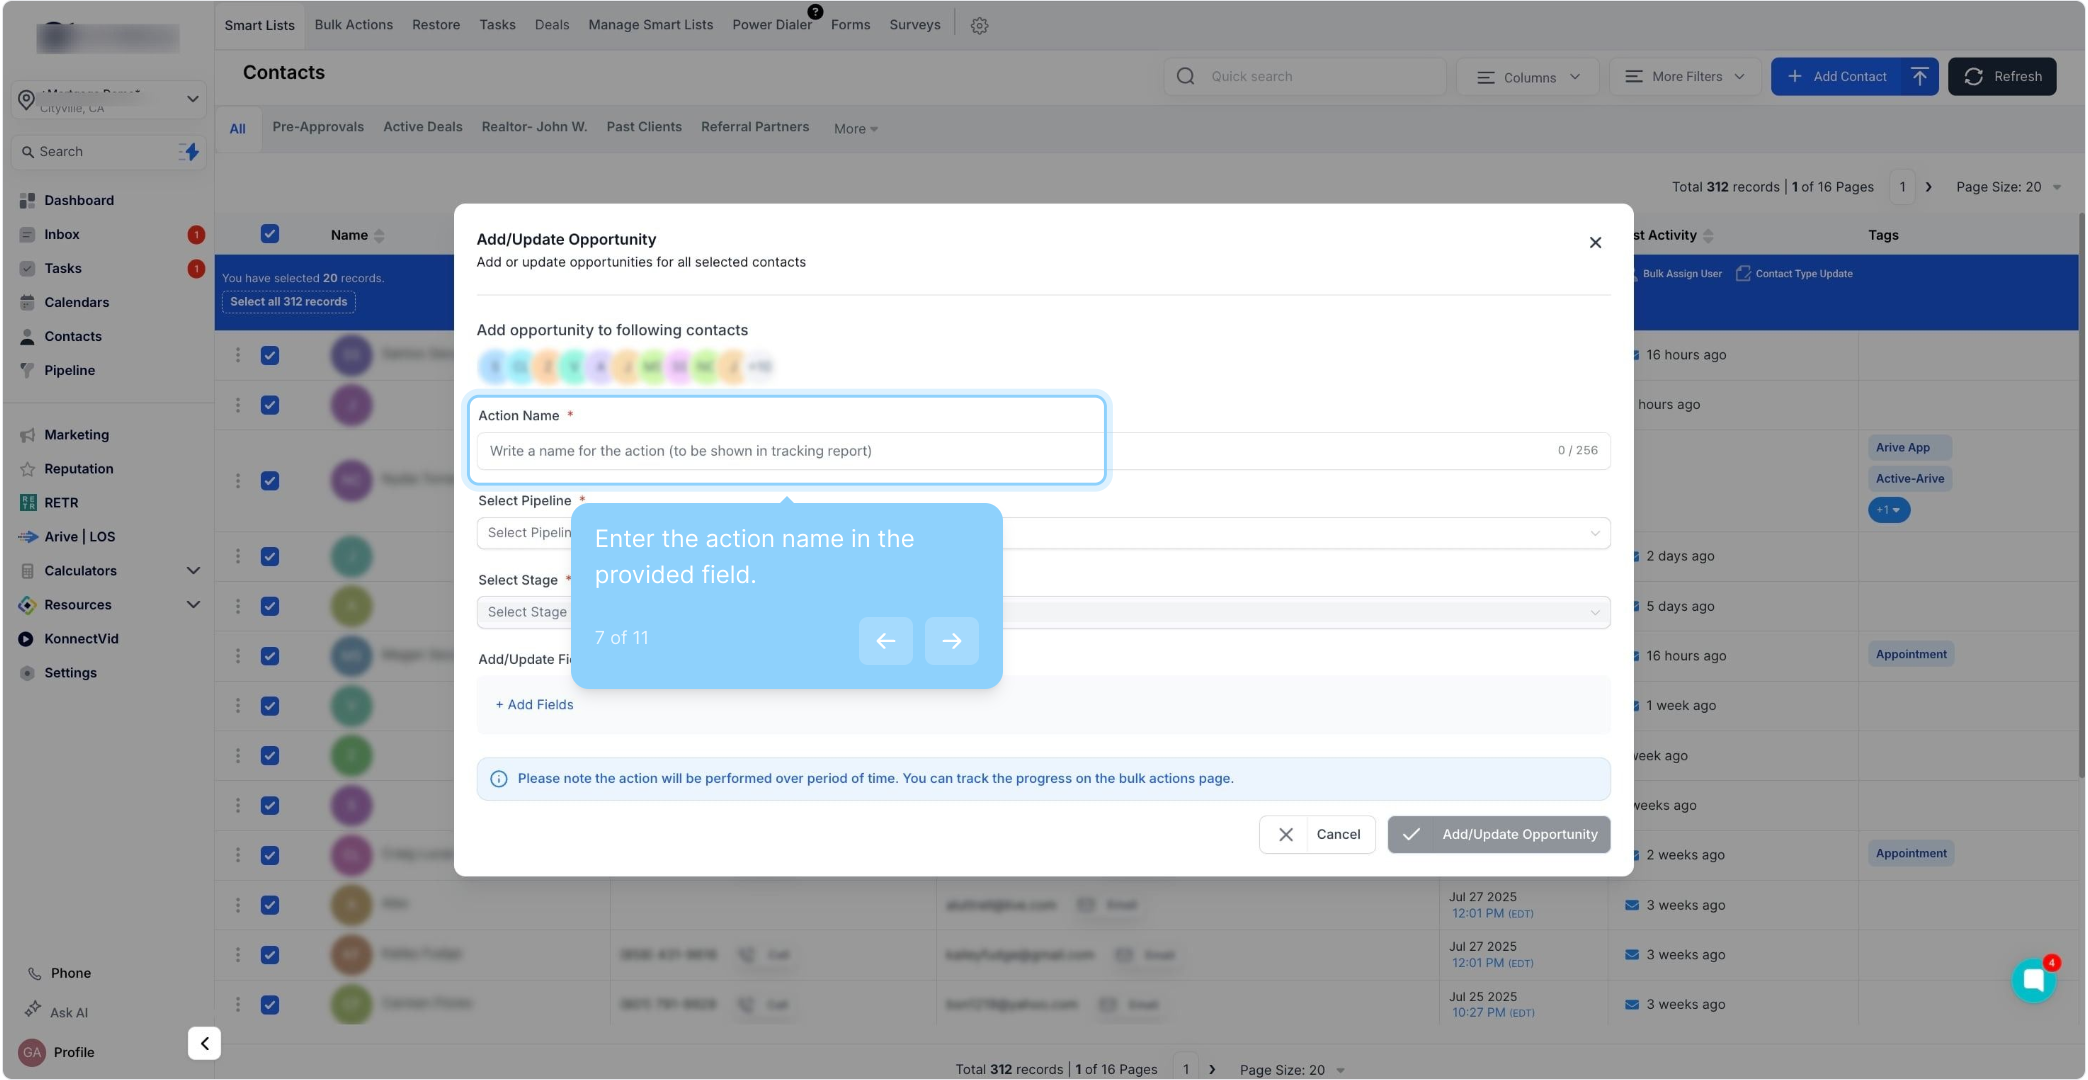The height and width of the screenshot is (1080, 2088).
Task: Open the Pre-Approvals smart list tab
Action: click(318, 127)
